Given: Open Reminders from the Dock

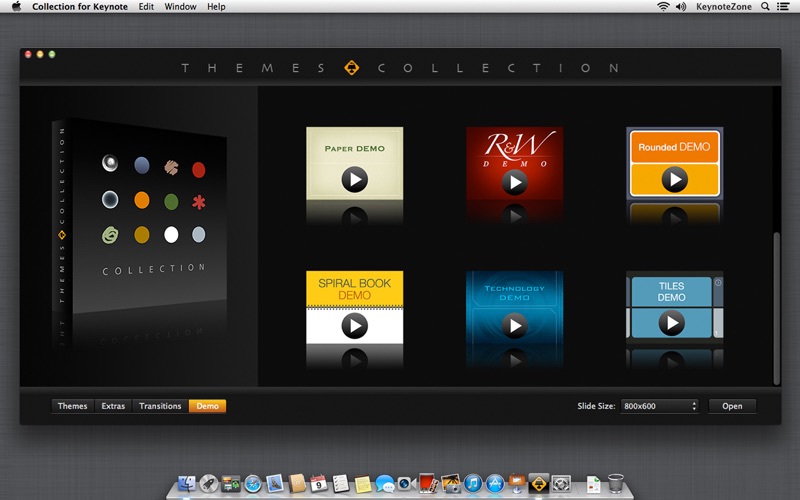Looking at the screenshot, I should (x=340, y=483).
